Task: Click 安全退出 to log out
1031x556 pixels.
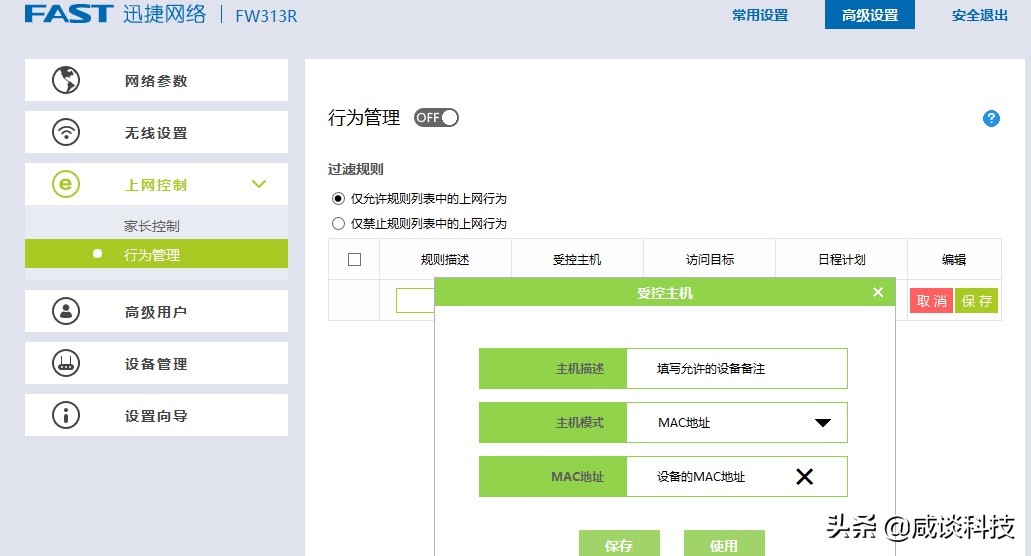Action: click(980, 15)
